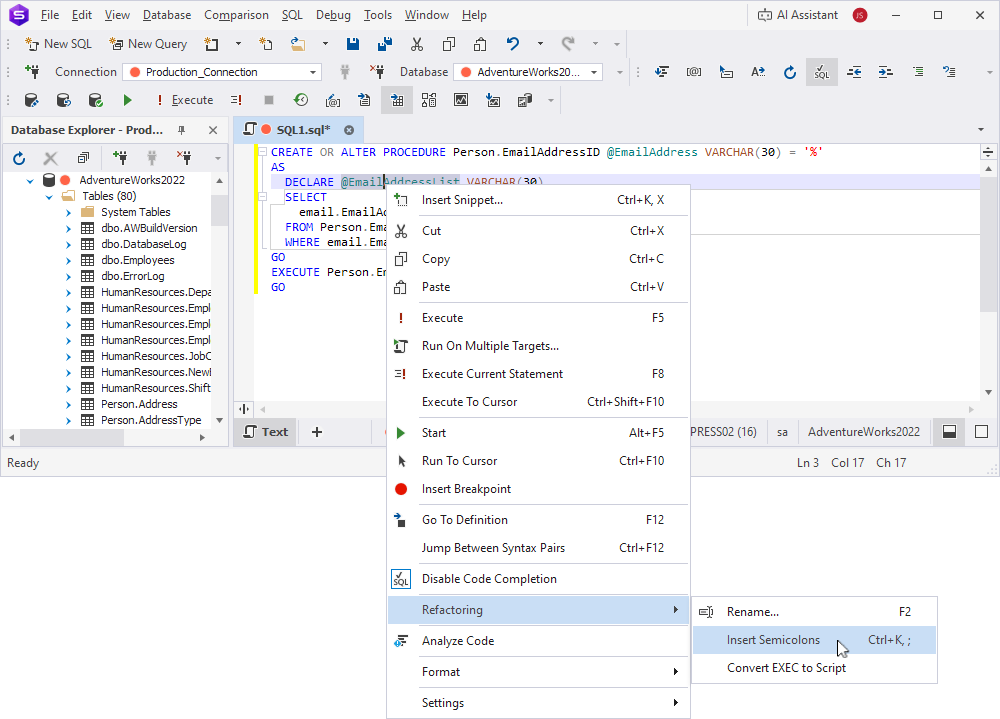This screenshot has height=719, width=1000.
Task: Collapse the Tables (80) tree node
Action: 48,195
